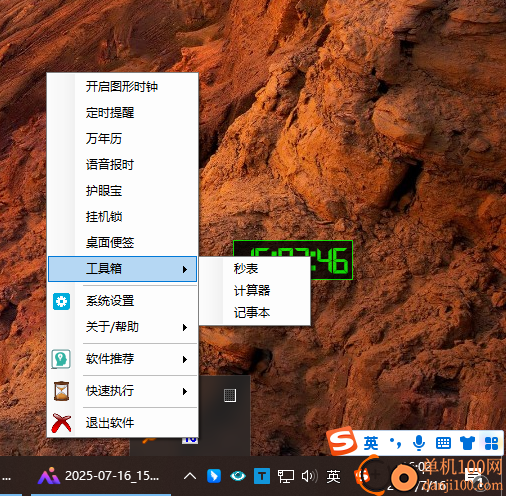Open 万年历 calendar menu item

pos(122,139)
